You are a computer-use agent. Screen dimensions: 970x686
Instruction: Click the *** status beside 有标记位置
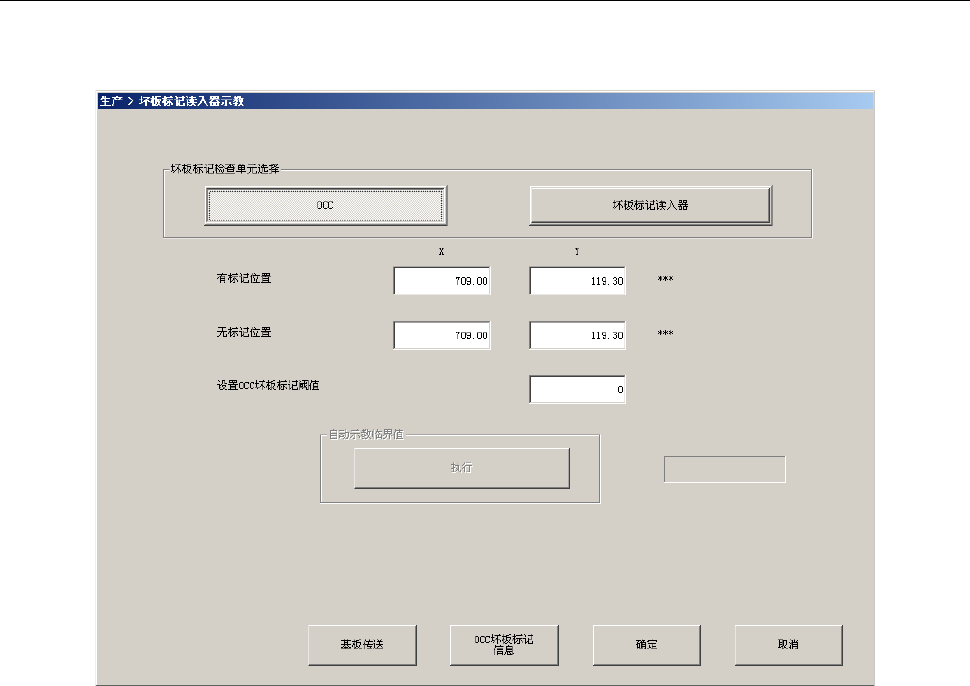point(666,280)
